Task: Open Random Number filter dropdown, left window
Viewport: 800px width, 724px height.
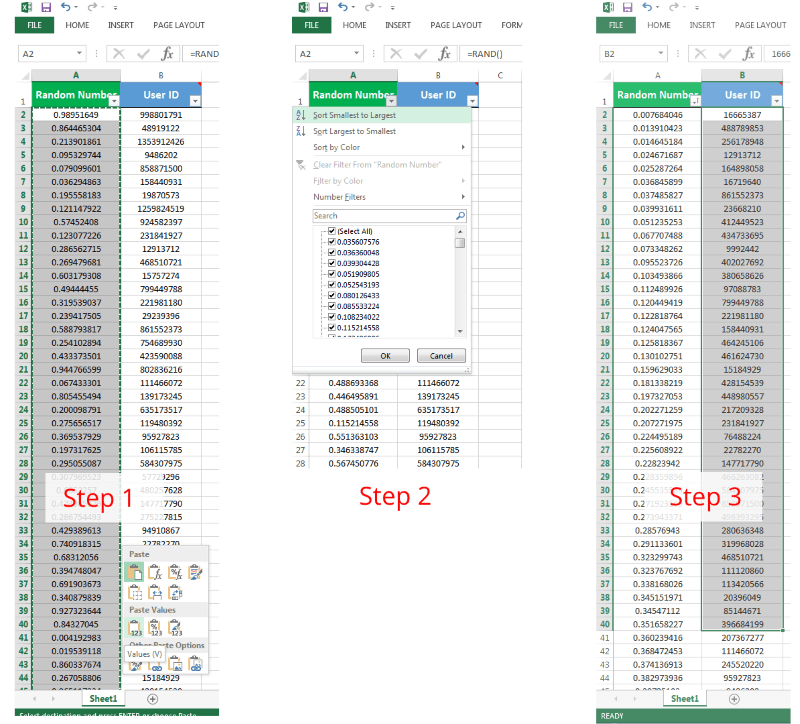Action: tap(114, 101)
